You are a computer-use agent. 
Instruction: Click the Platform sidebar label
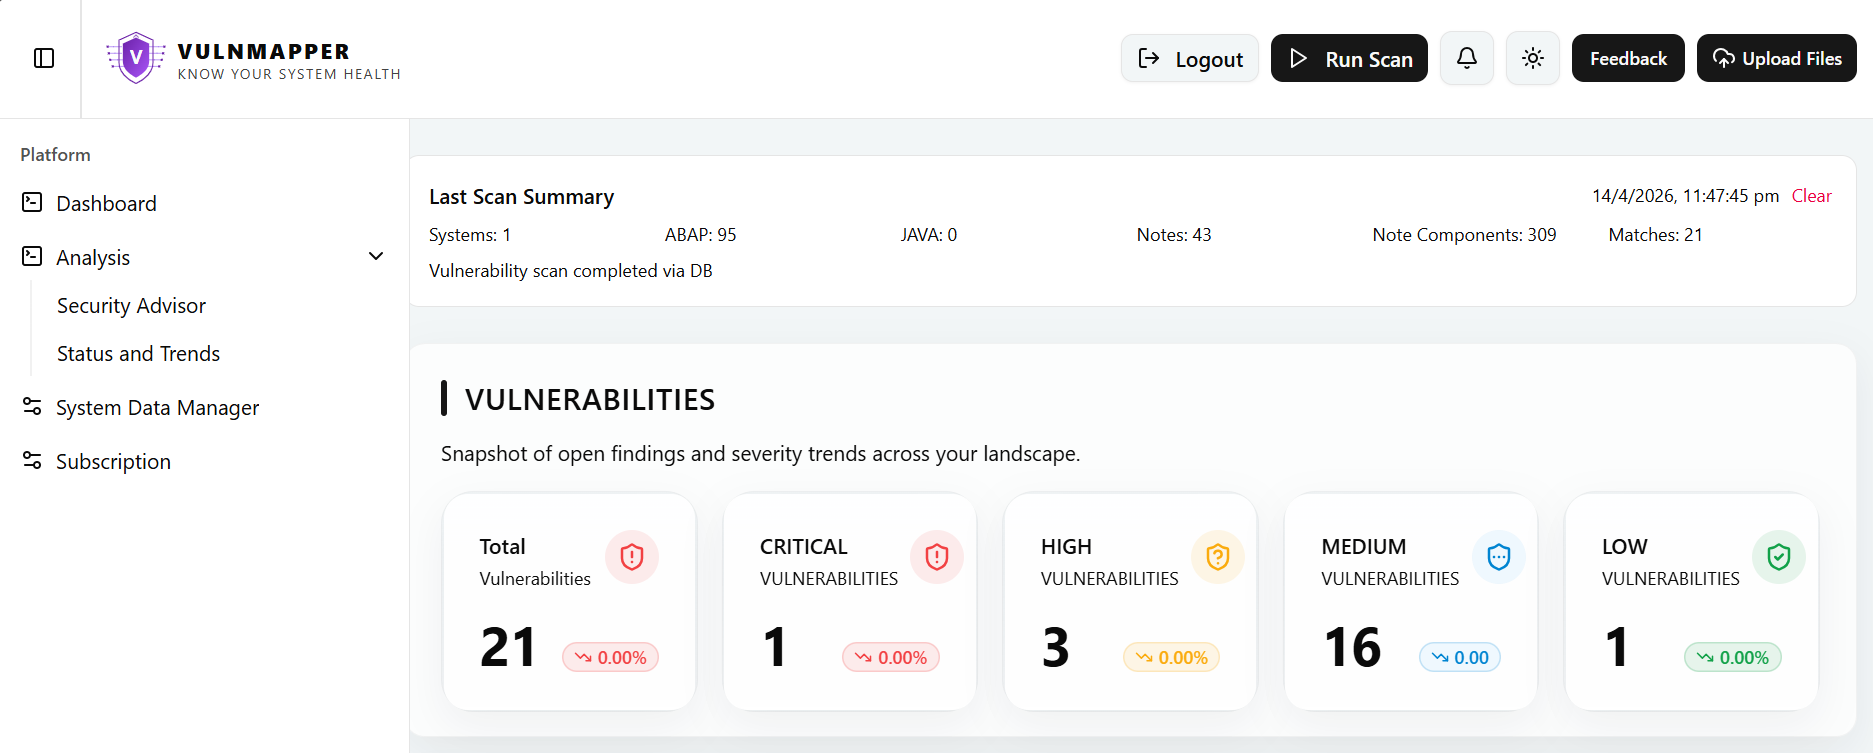point(55,155)
